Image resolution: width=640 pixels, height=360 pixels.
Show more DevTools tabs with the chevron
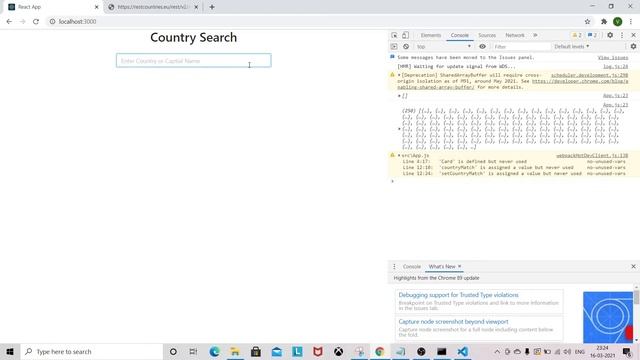click(535, 35)
